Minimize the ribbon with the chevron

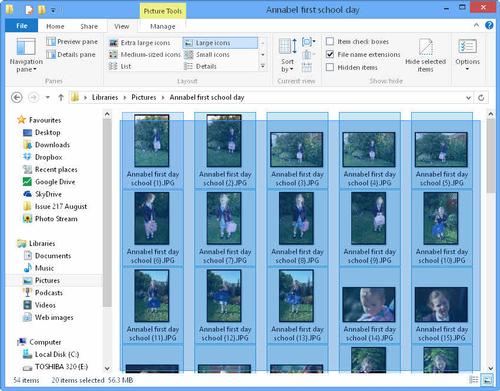pos(476,25)
